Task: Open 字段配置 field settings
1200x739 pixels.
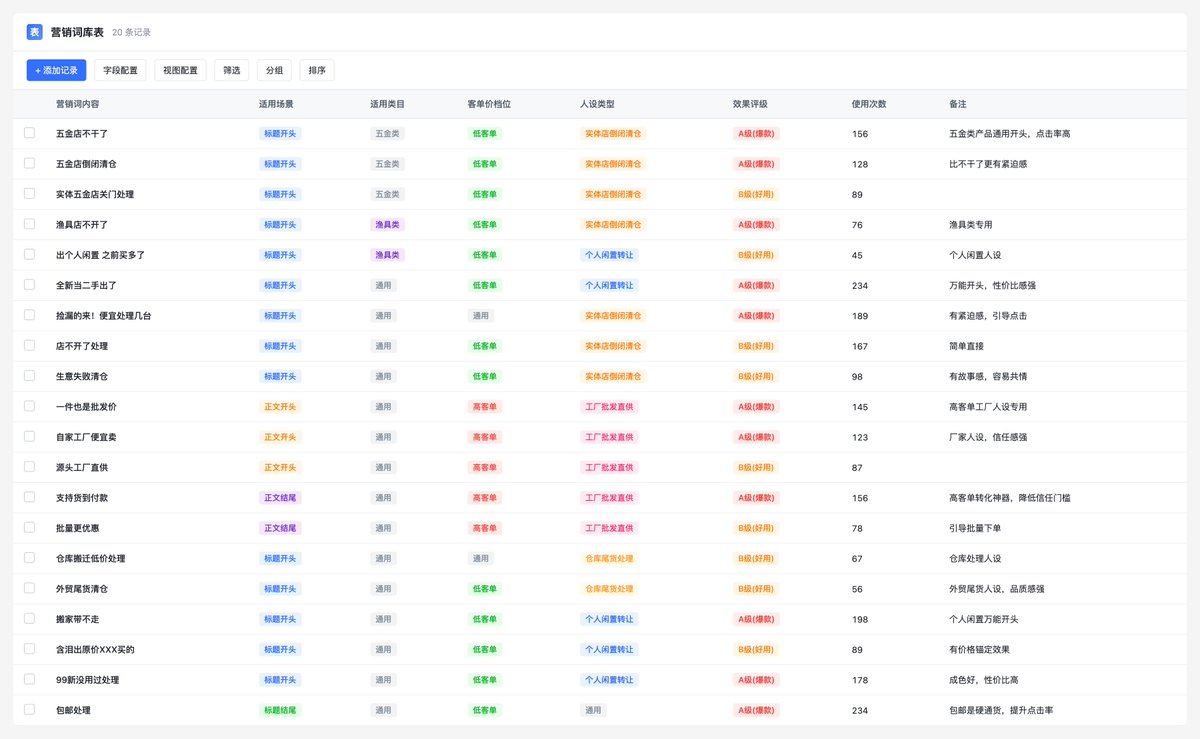Action: click(x=121, y=70)
